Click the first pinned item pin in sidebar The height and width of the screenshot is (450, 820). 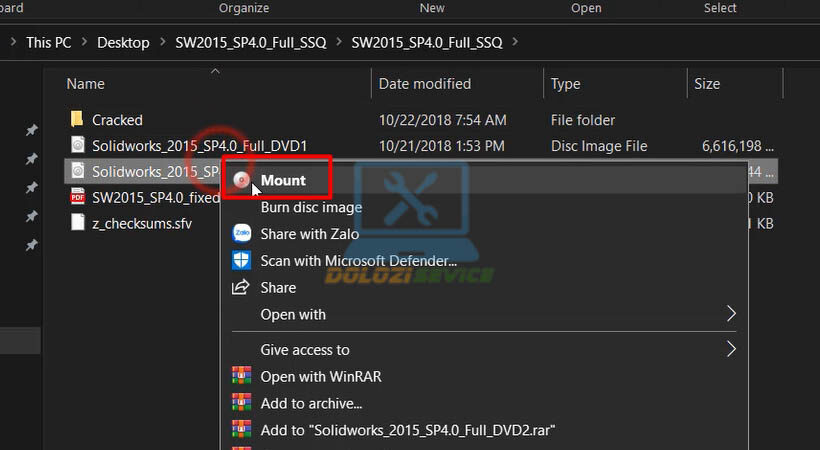point(32,131)
